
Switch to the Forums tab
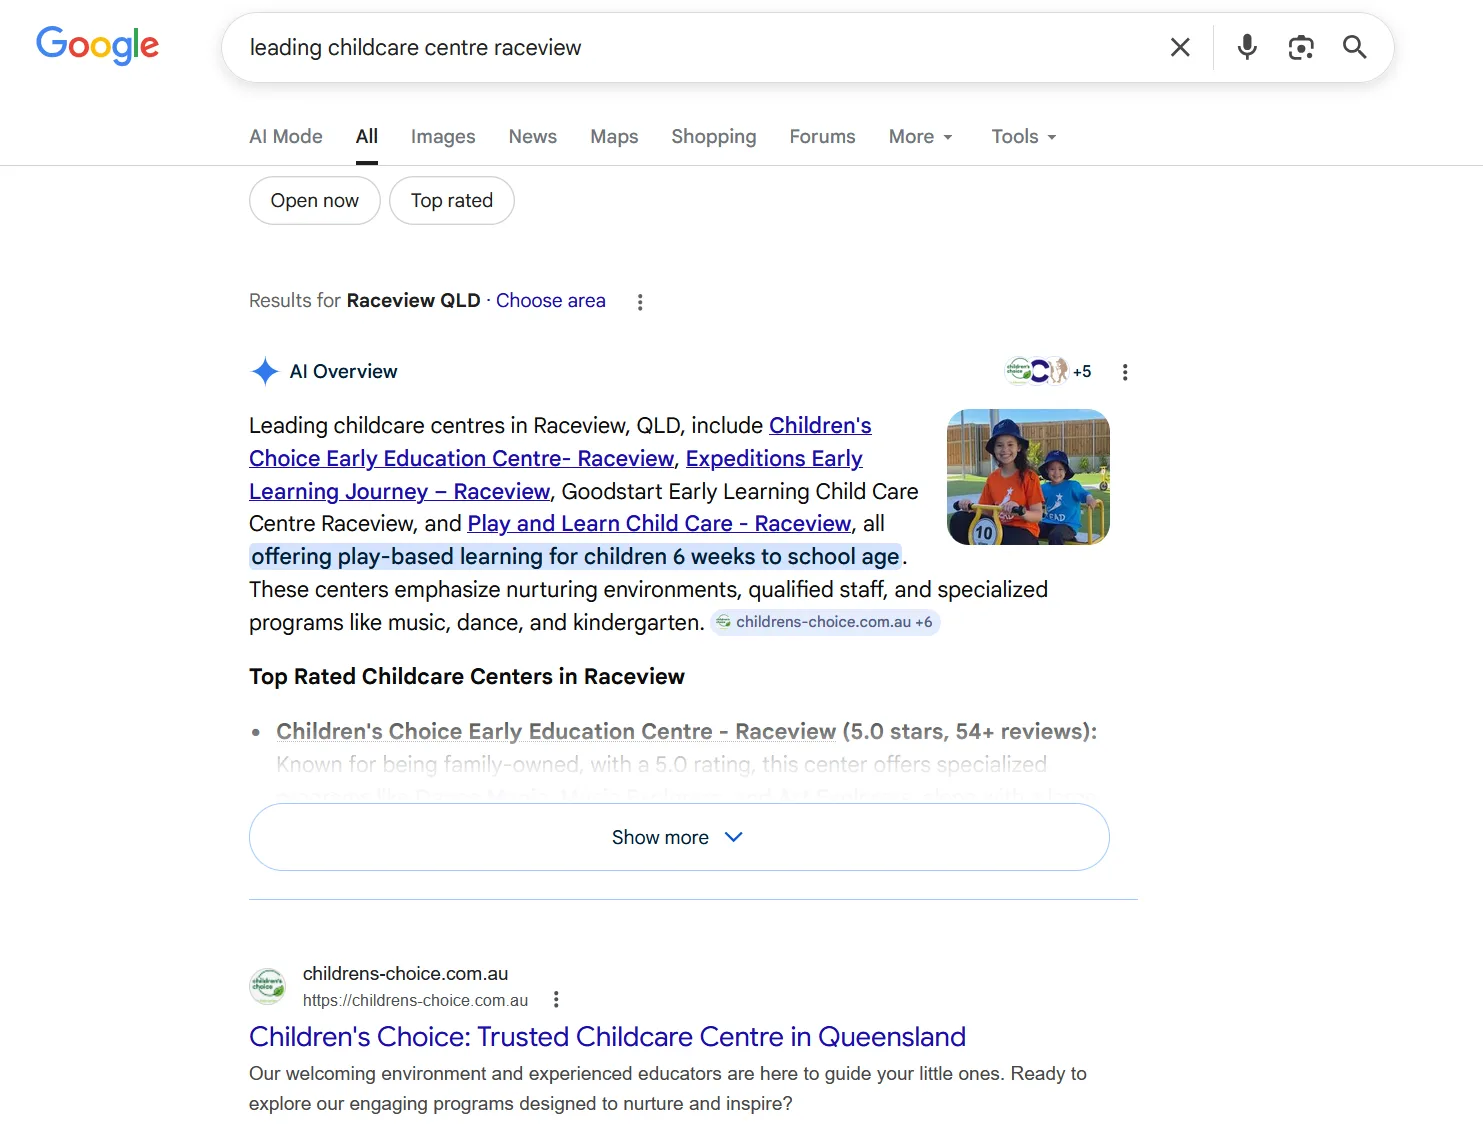click(823, 137)
